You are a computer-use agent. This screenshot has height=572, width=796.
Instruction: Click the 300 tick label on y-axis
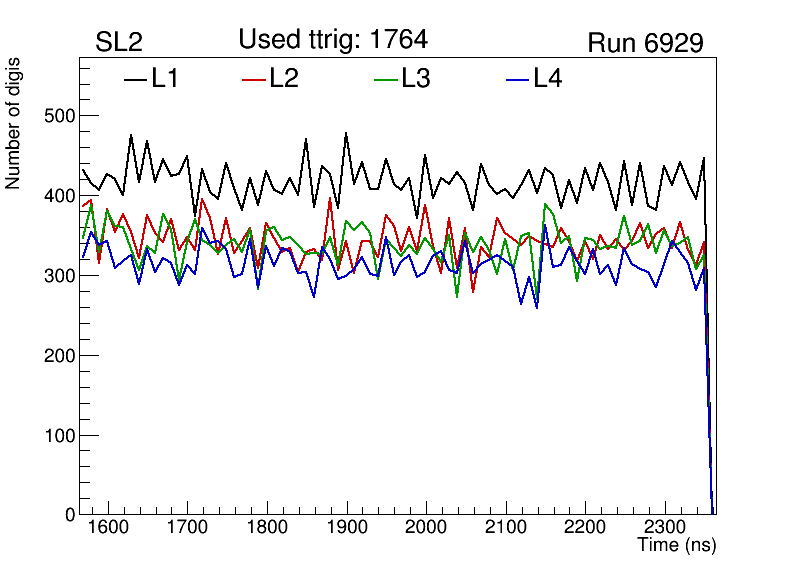pyautogui.click(x=60, y=276)
